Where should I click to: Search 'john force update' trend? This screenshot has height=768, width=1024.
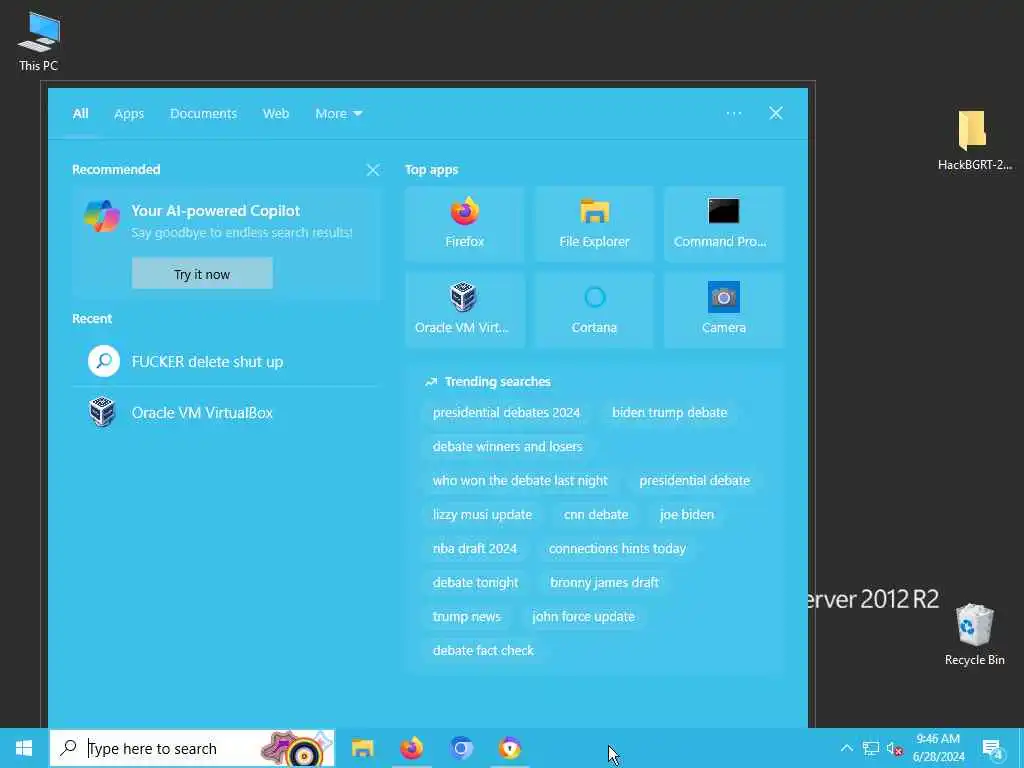[583, 616]
